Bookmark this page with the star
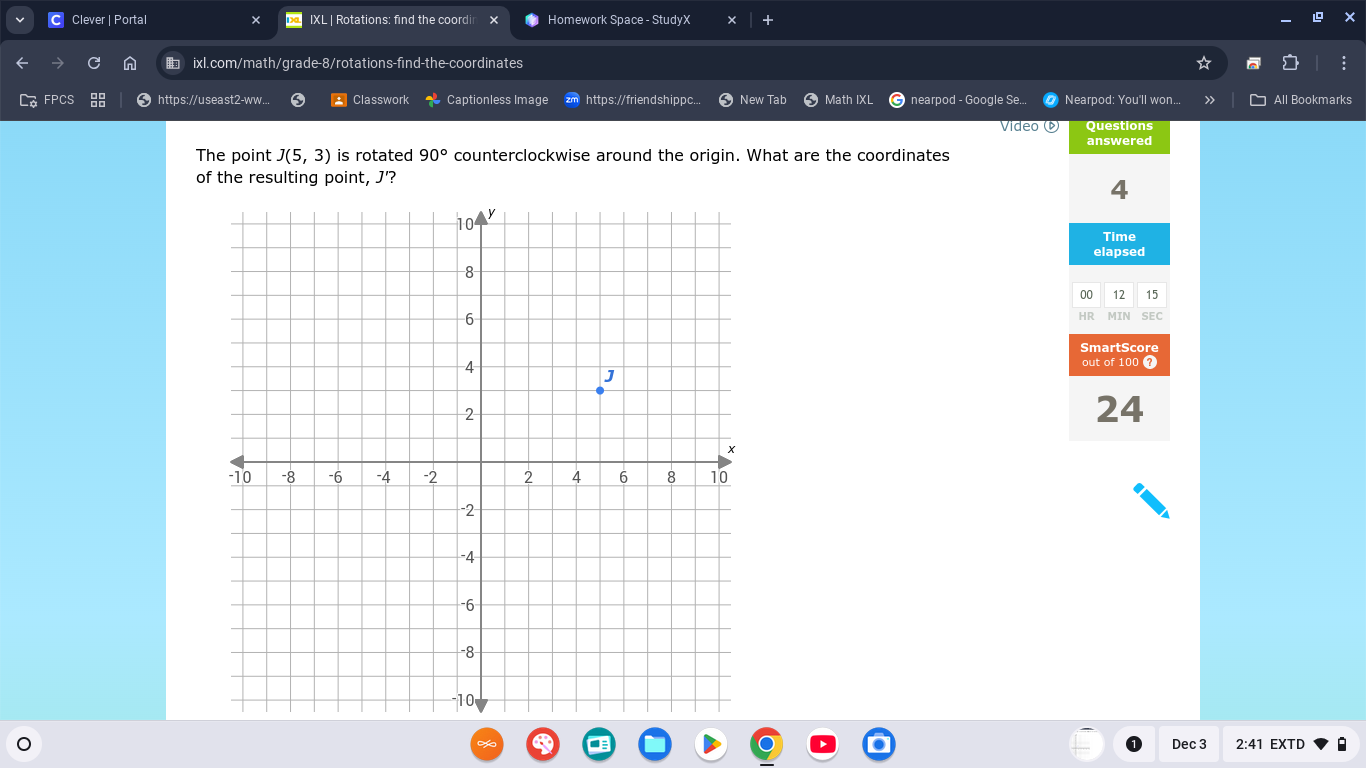 point(1204,63)
